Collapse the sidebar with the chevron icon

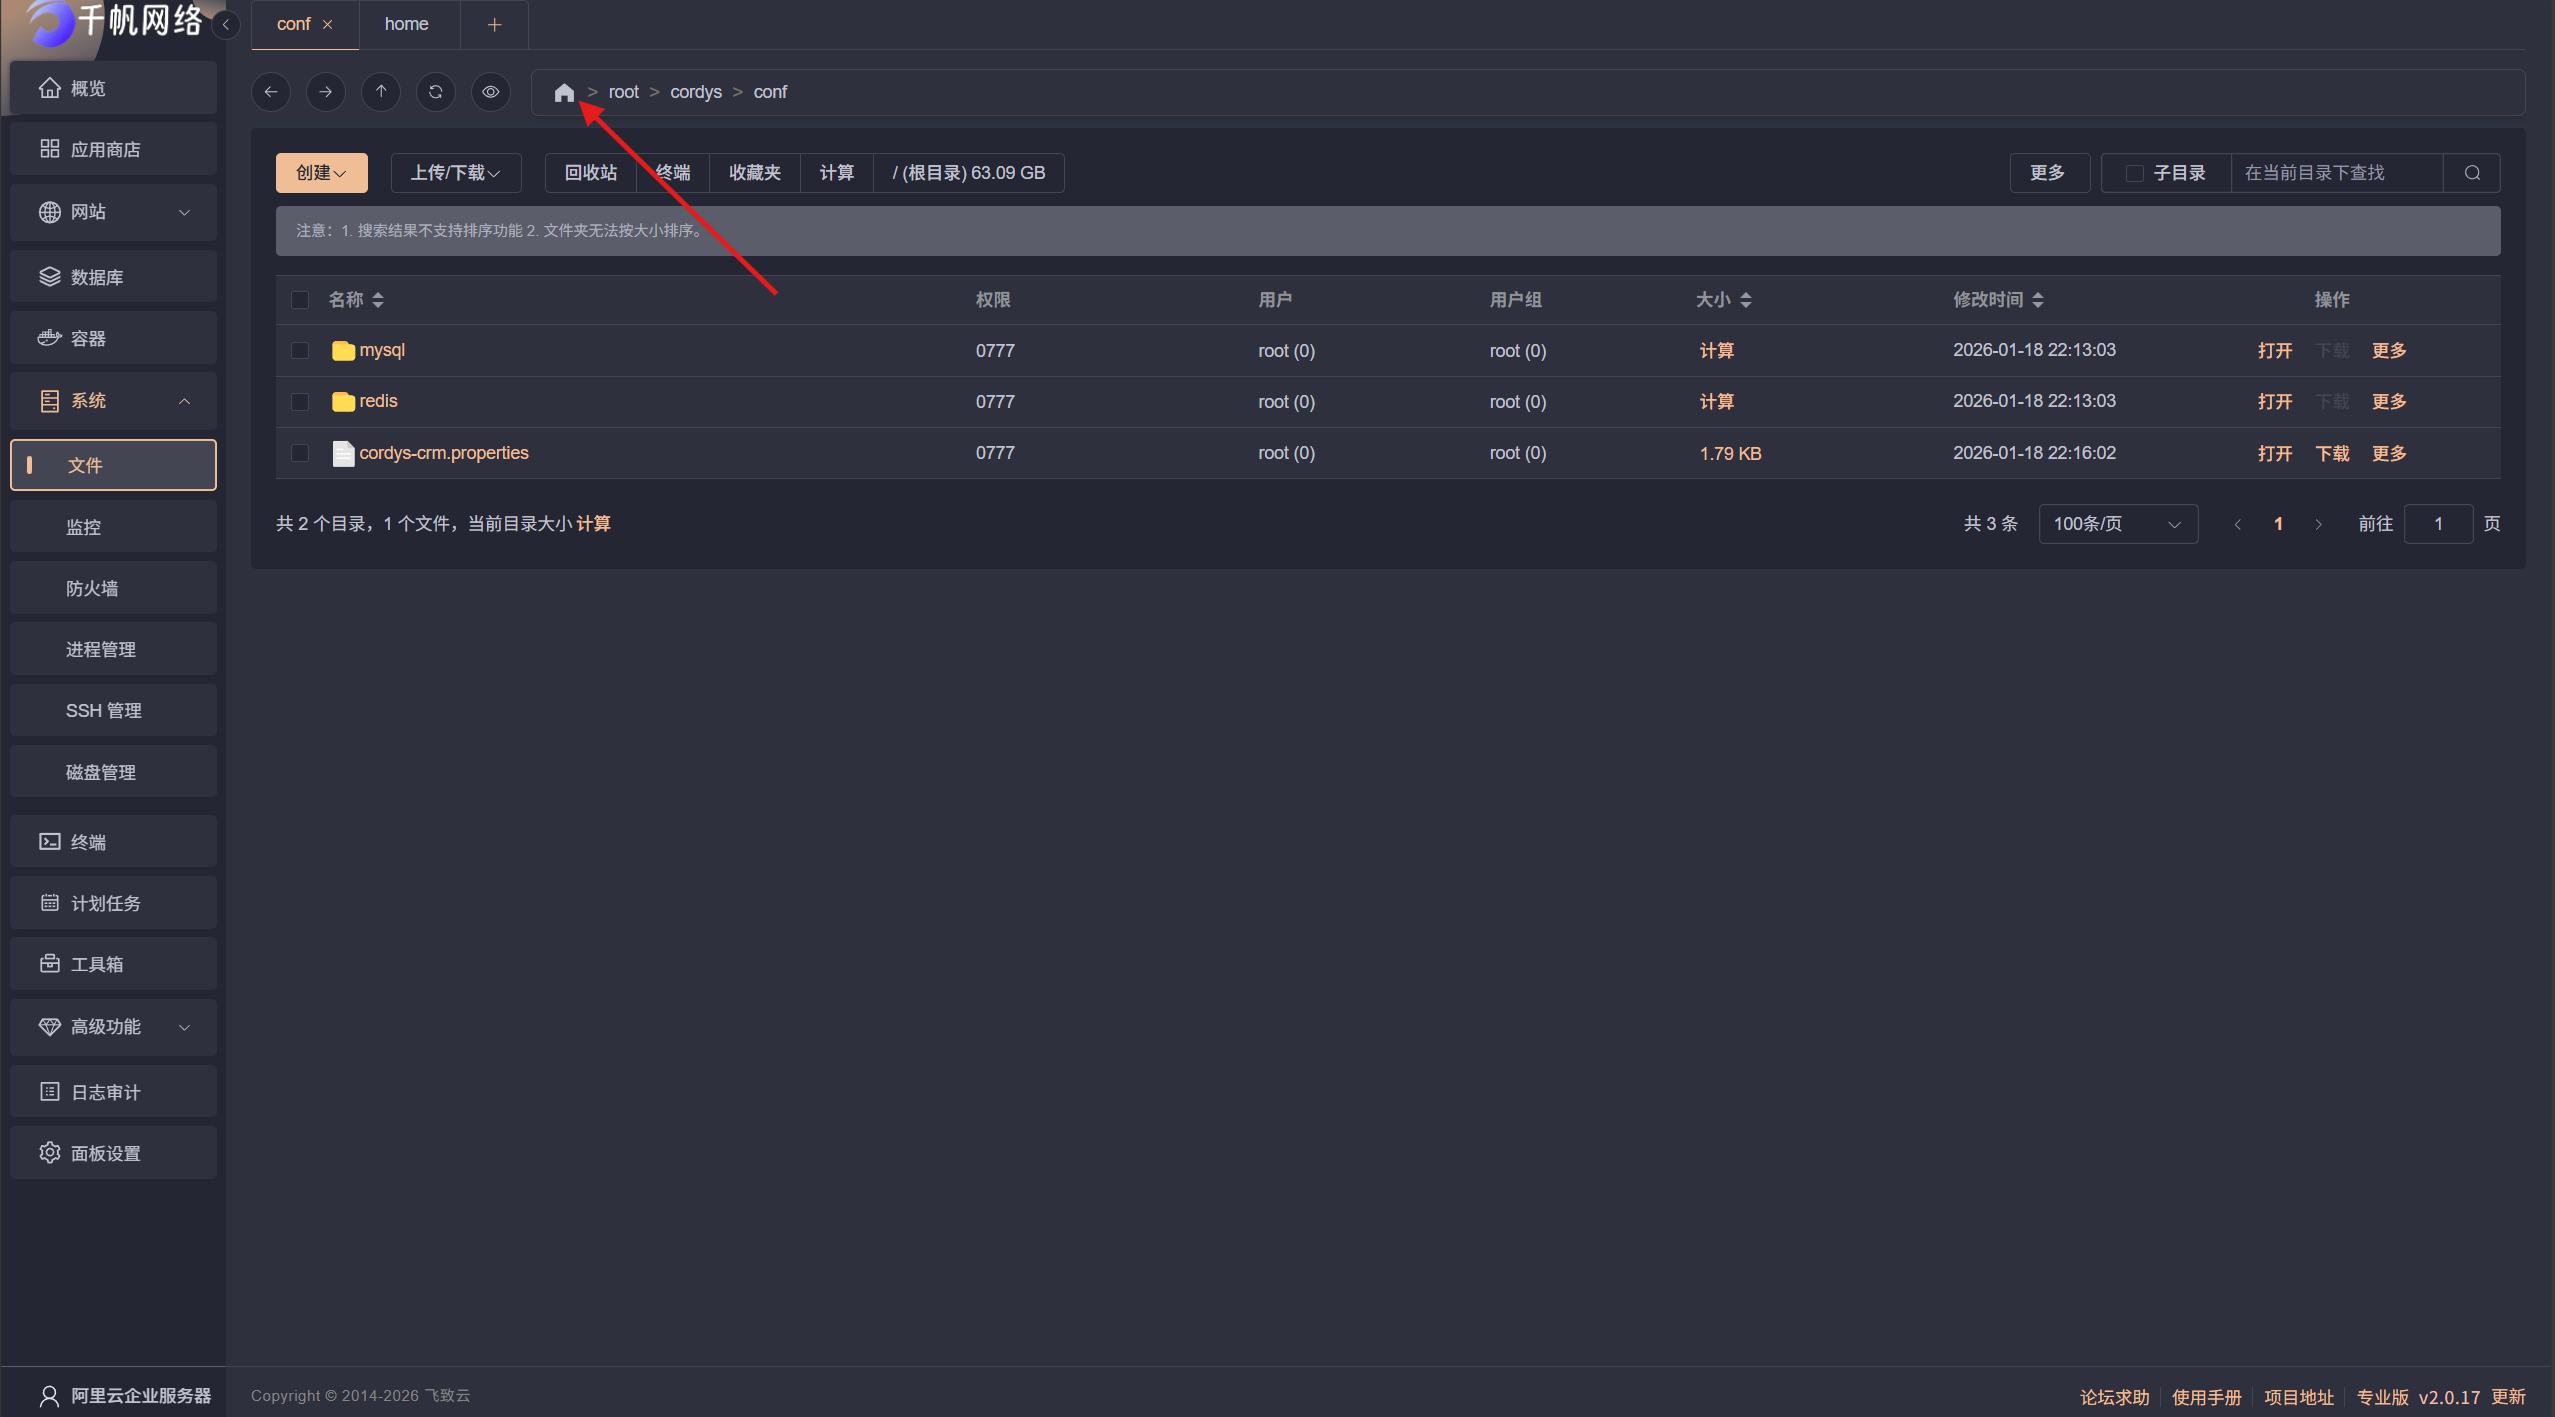pos(227,24)
